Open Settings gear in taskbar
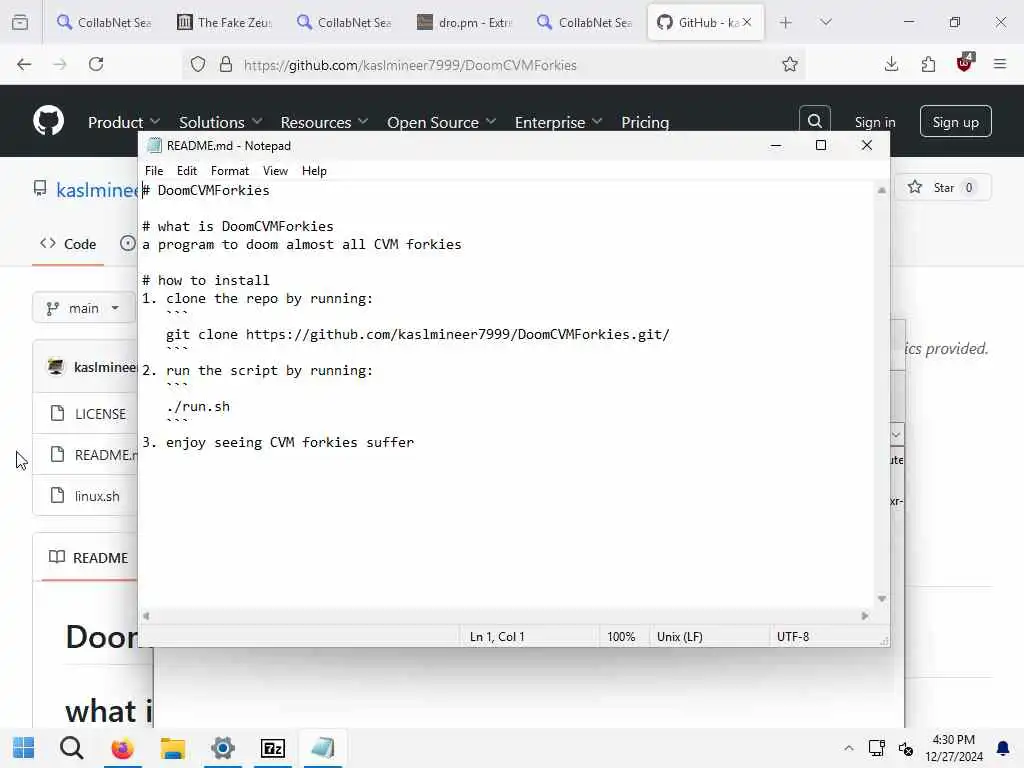Screen dimensions: 1024x768 coord(223,748)
